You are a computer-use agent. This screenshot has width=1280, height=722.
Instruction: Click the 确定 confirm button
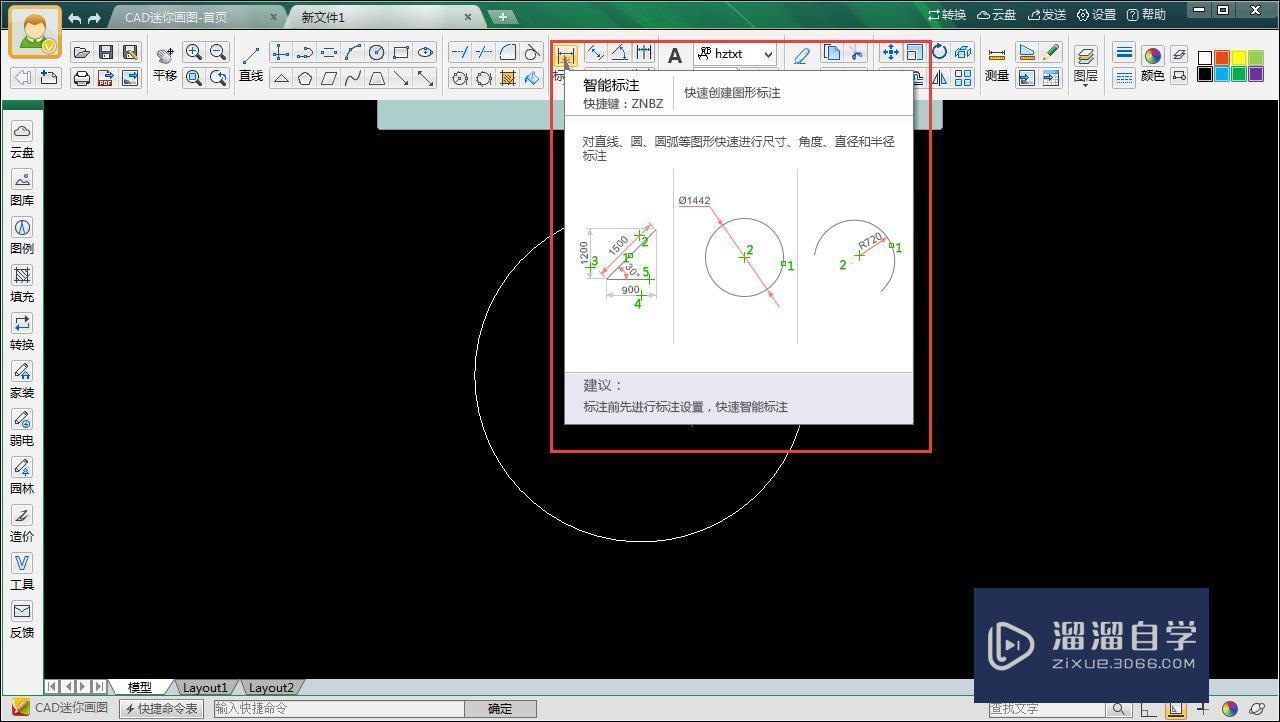coord(500,709)
